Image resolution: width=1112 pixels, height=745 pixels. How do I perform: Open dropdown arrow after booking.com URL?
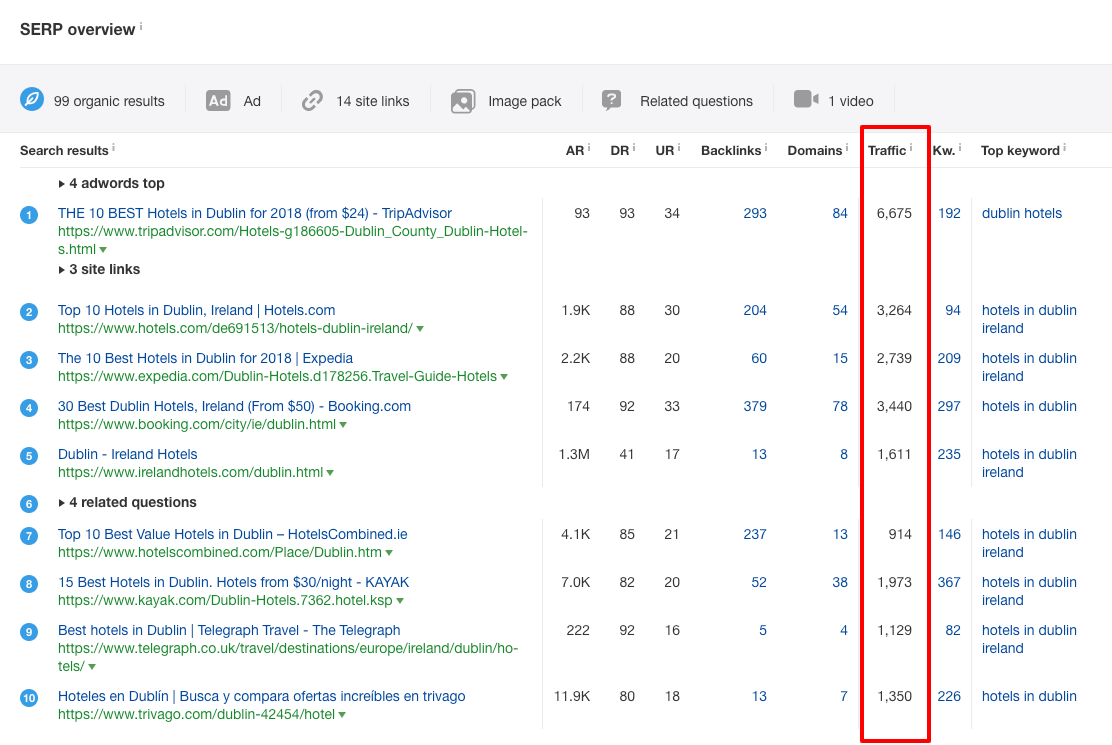(x=343, y=425)
